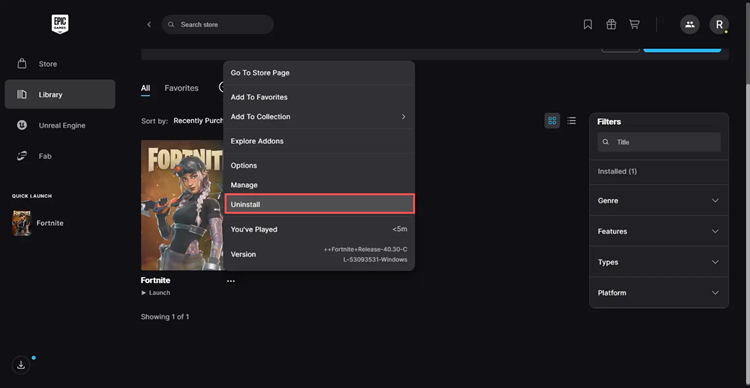
Task: Click Fortnite's three-dot menu button
Action: (x=231, y=281)
